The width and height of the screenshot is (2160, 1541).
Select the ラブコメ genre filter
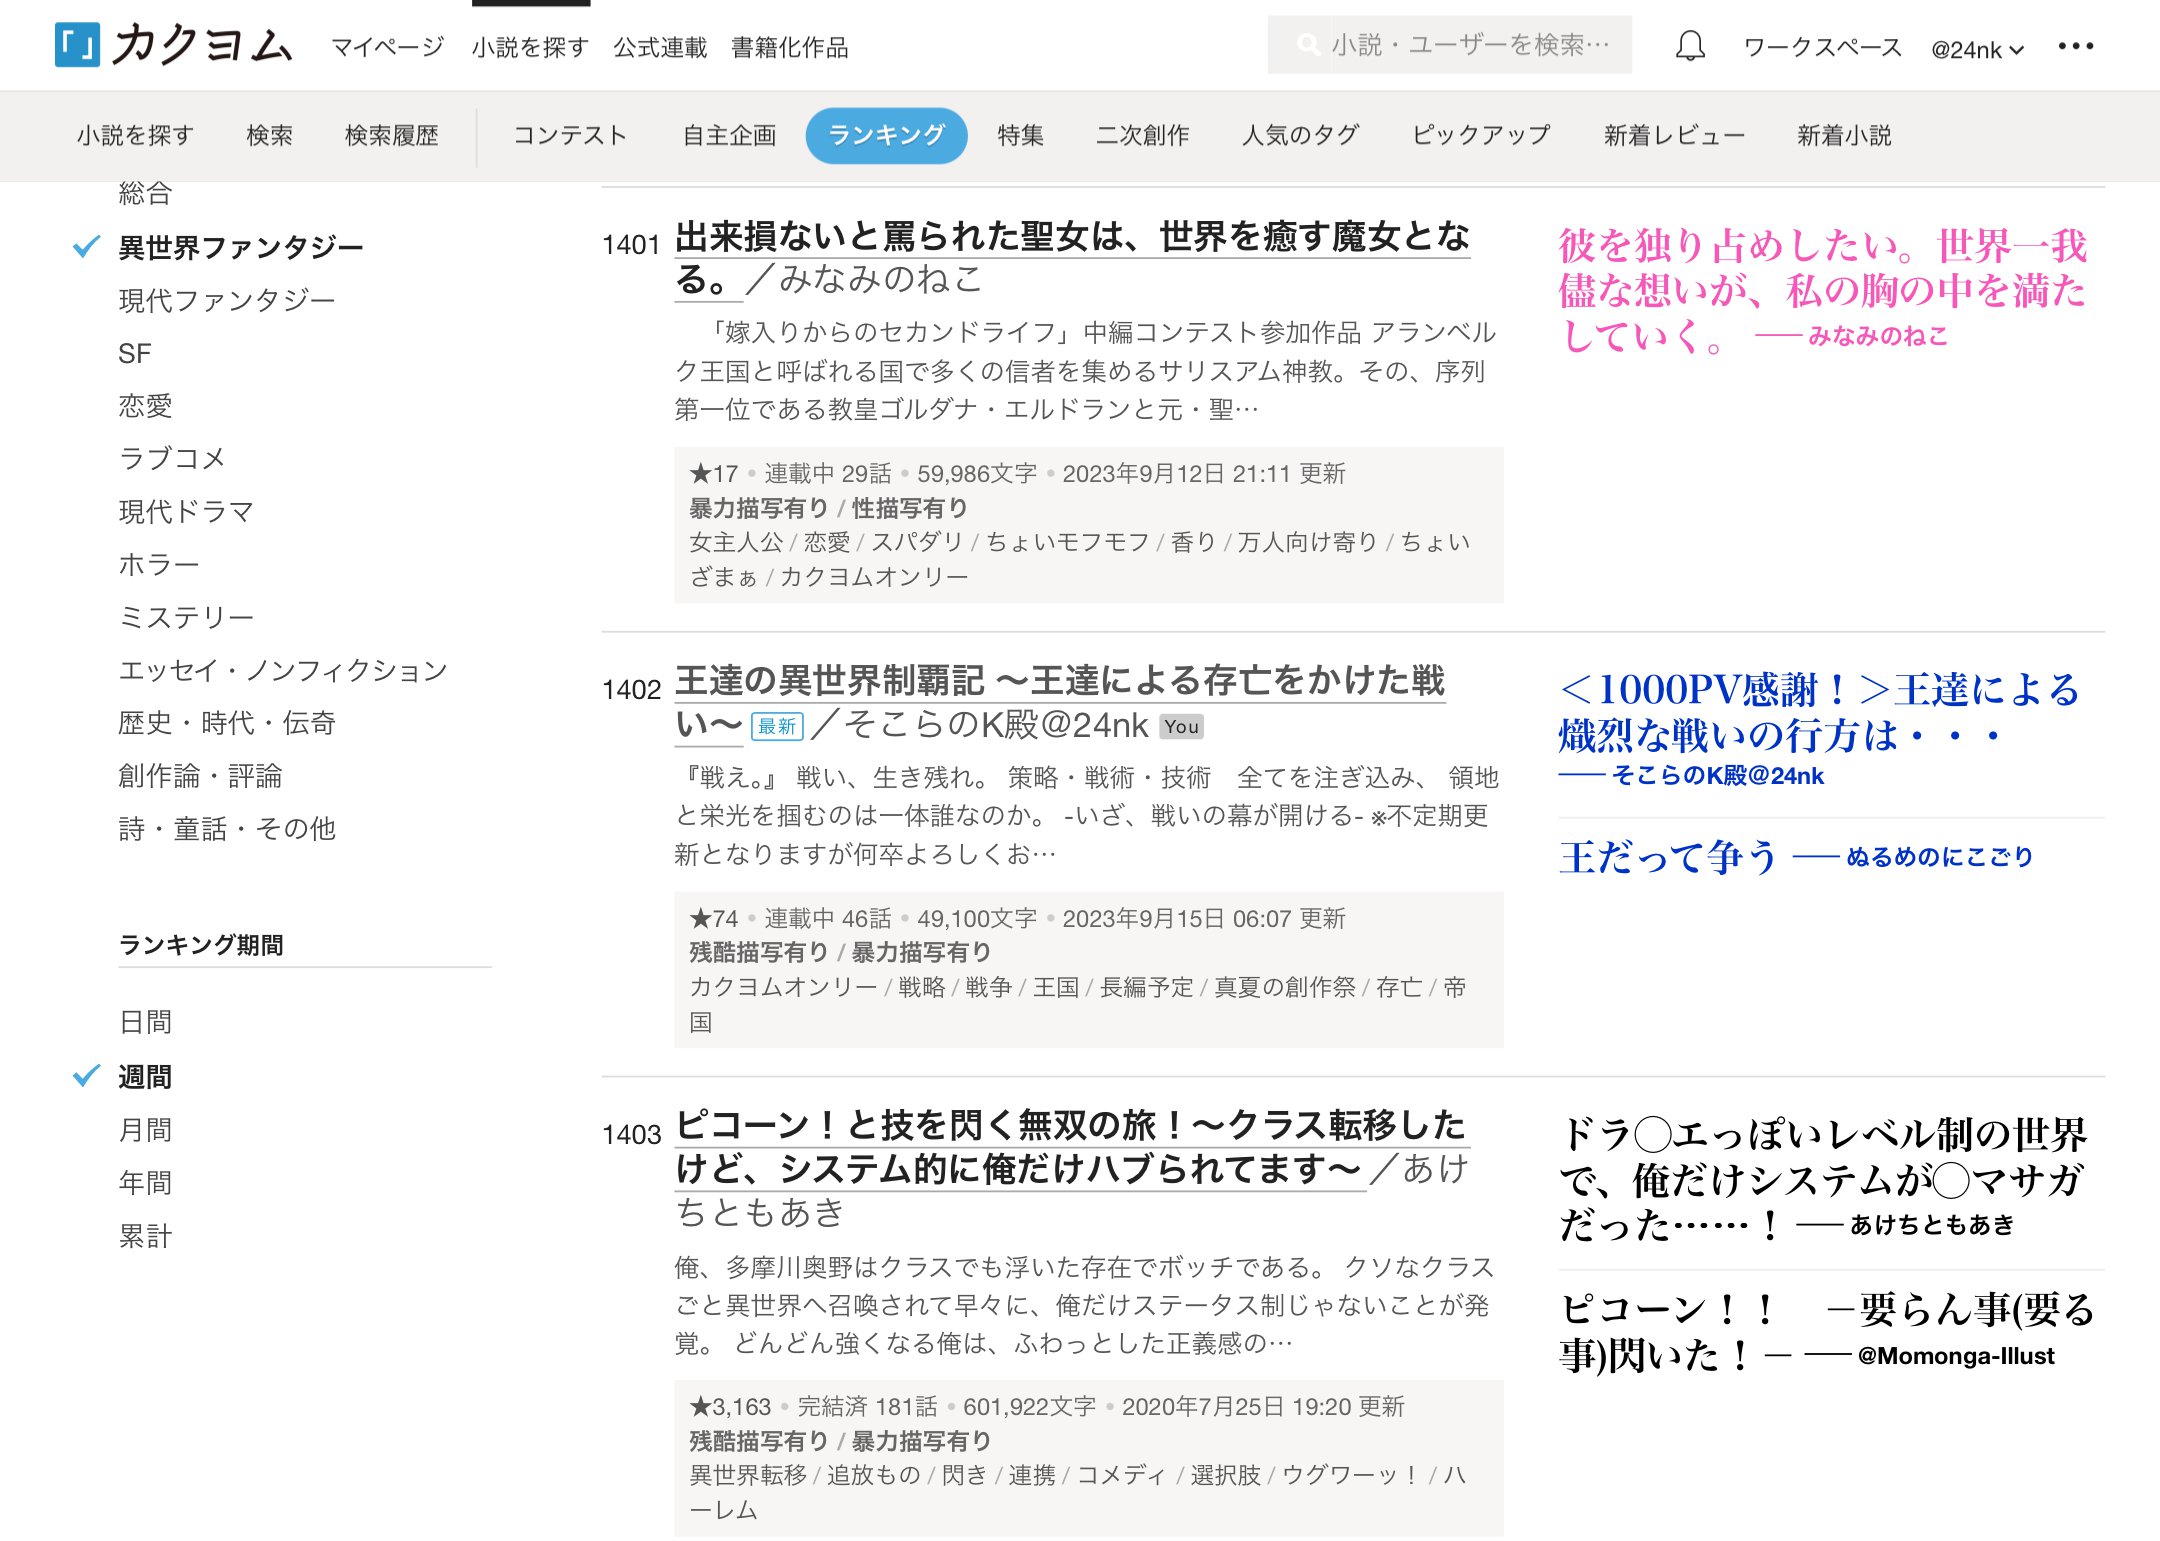172,458
